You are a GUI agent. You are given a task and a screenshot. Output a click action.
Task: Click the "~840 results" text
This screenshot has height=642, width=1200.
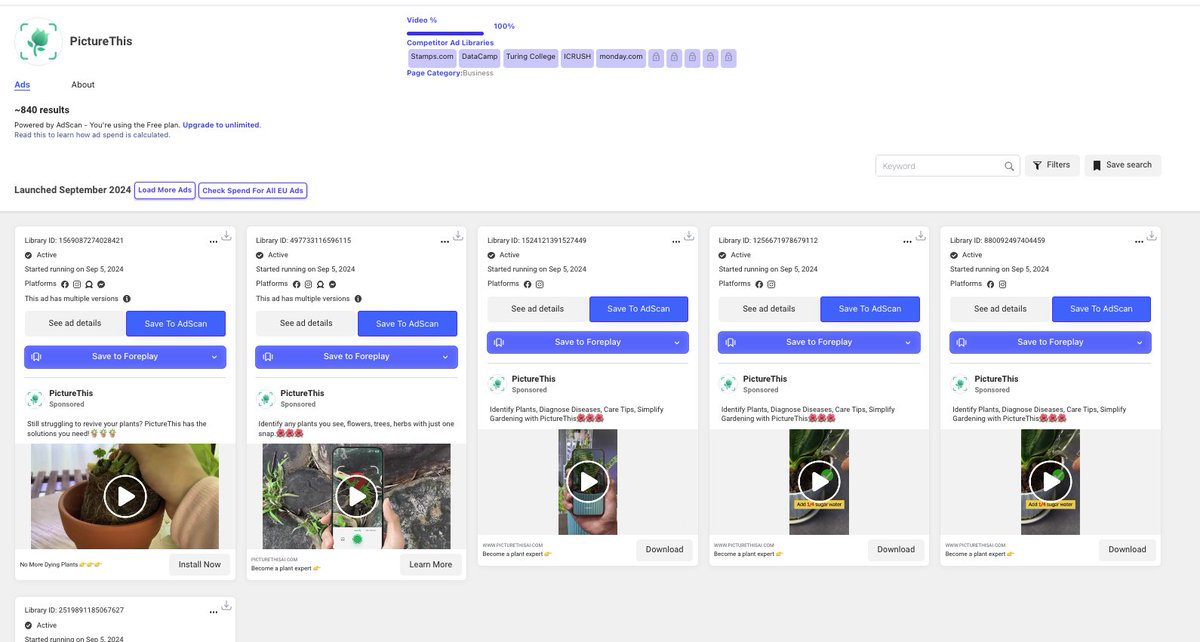42,110
